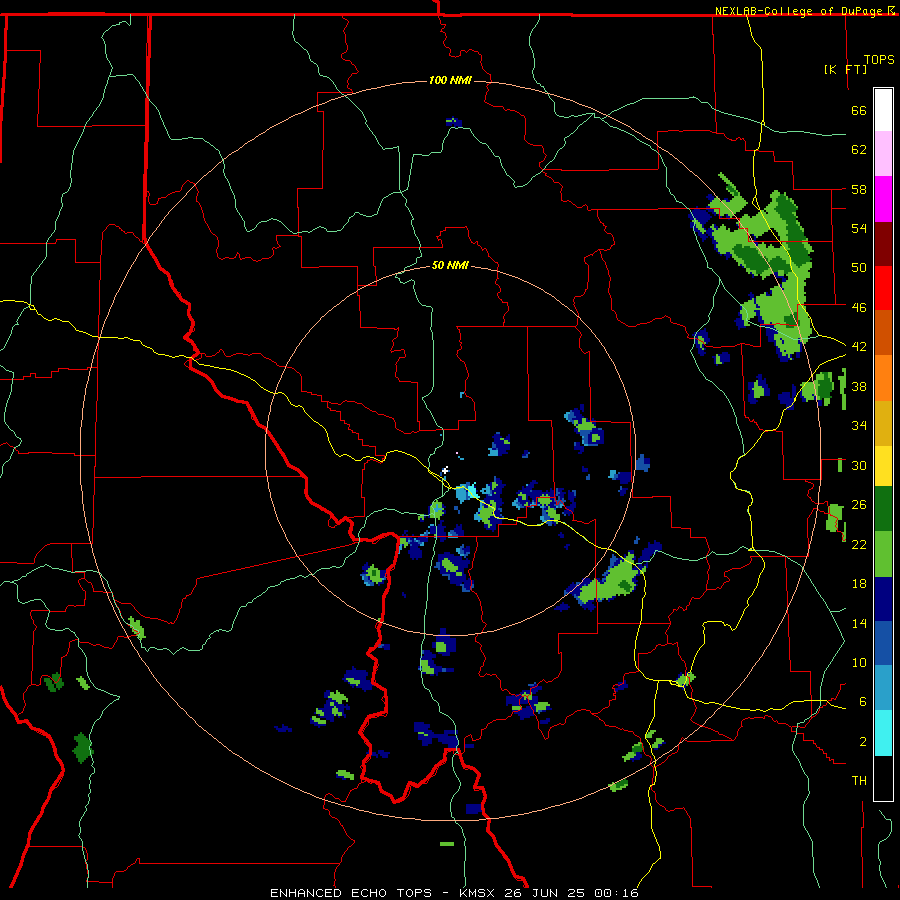The image size is (900, 900).
Task: Click the white swatch in the tops legend
Action: [x=883, y=110]
